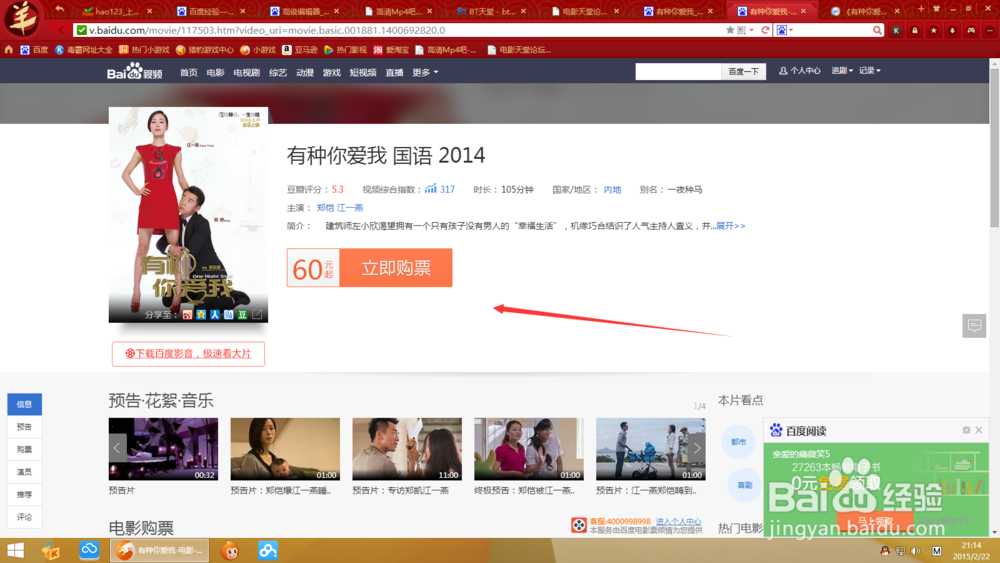Open actress link 江一燕
Image resolution: width=1000 pixels, height=563 pixels.
pyautogui.click(x=350, y=208)
